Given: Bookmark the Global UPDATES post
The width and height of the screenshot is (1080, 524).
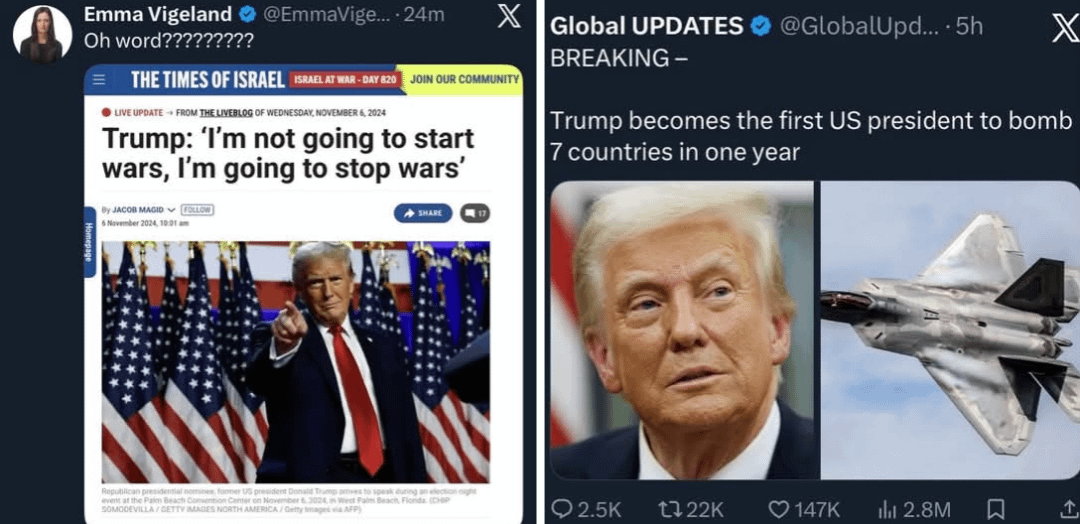Looking at the screenshot, I should (x=995, y=510).
